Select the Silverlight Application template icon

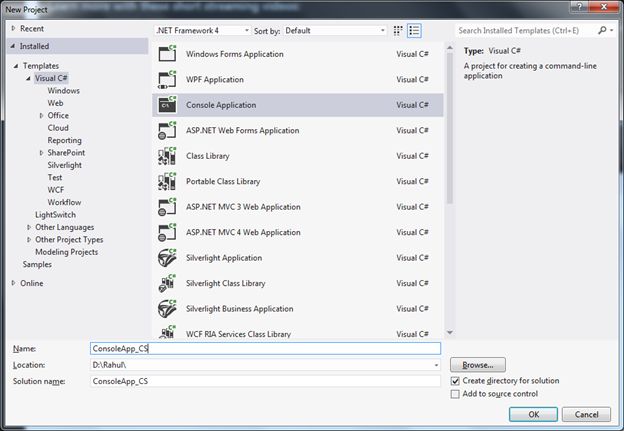point(167,258)
